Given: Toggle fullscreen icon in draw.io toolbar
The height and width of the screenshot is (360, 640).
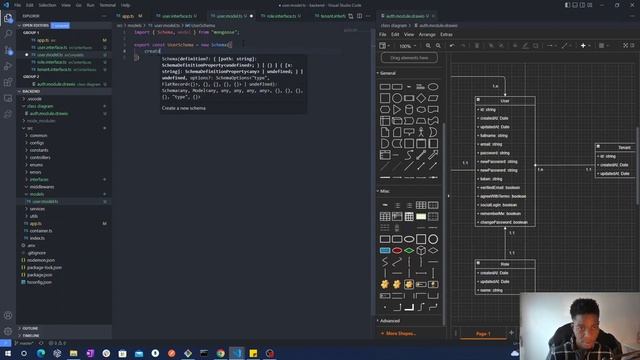Looking at the screenshot, I should pyautogui.click(x=625, y=46).
